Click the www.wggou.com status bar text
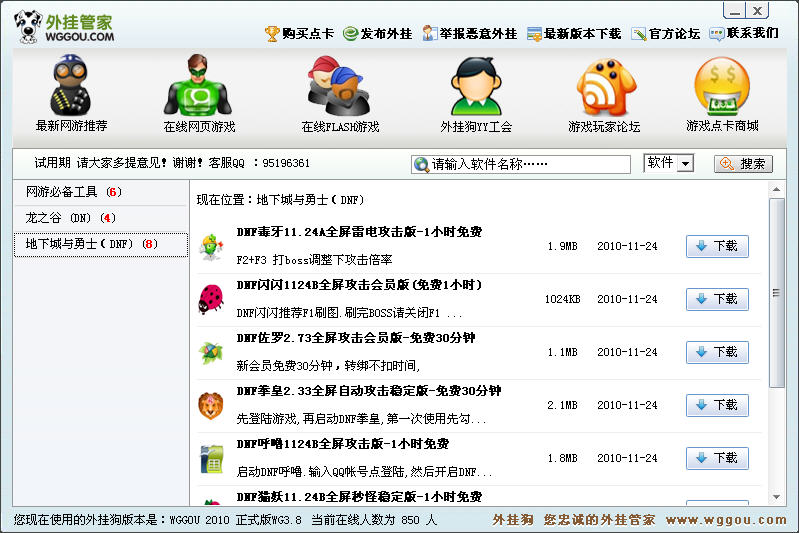 (x=726, y=520)
